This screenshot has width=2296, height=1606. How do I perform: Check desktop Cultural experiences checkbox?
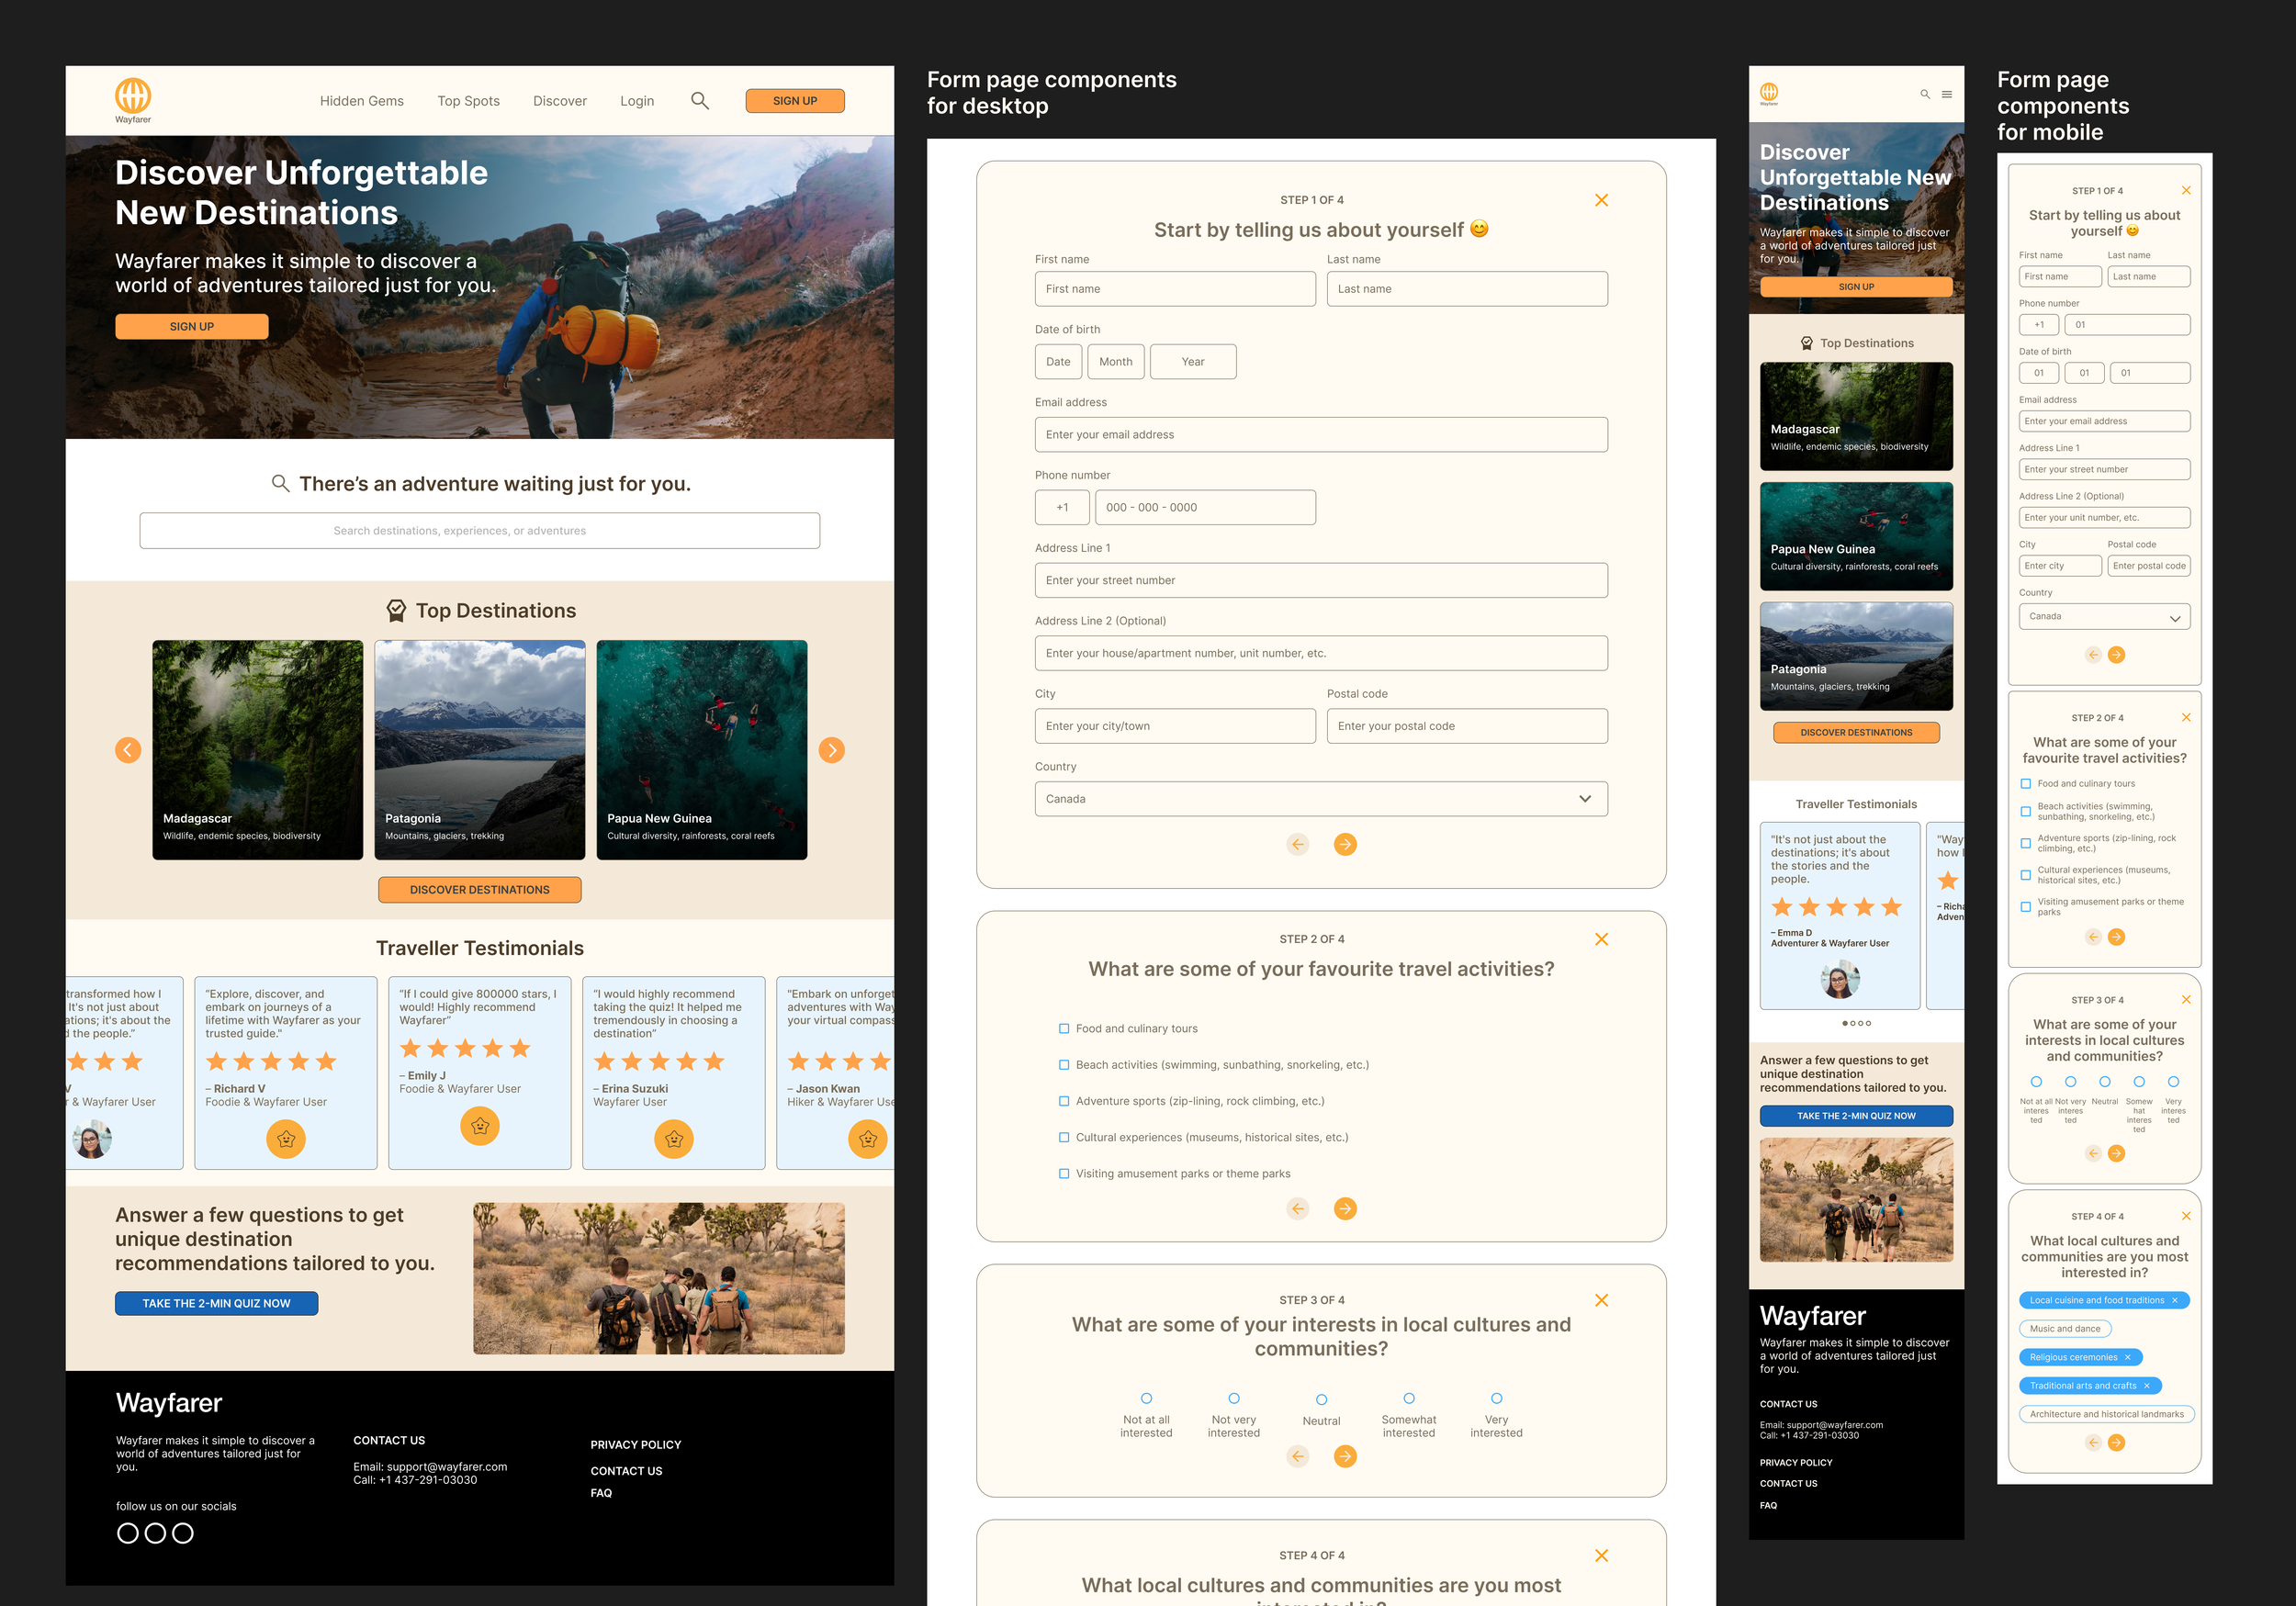click(1064, 1137)
